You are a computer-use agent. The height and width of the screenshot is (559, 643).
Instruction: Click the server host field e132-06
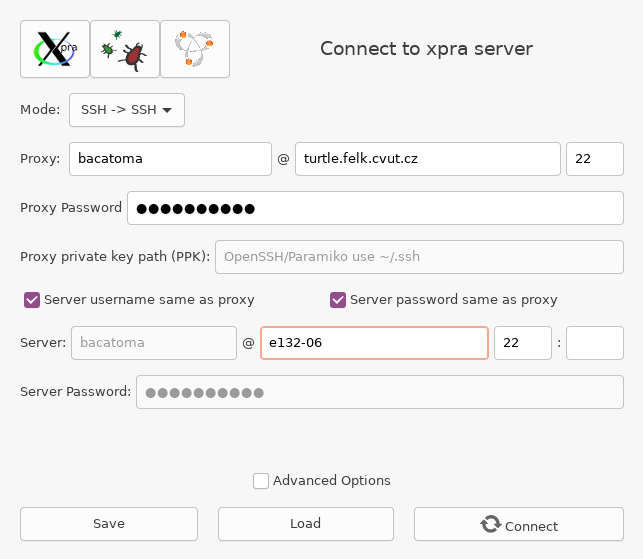[373, 342]
